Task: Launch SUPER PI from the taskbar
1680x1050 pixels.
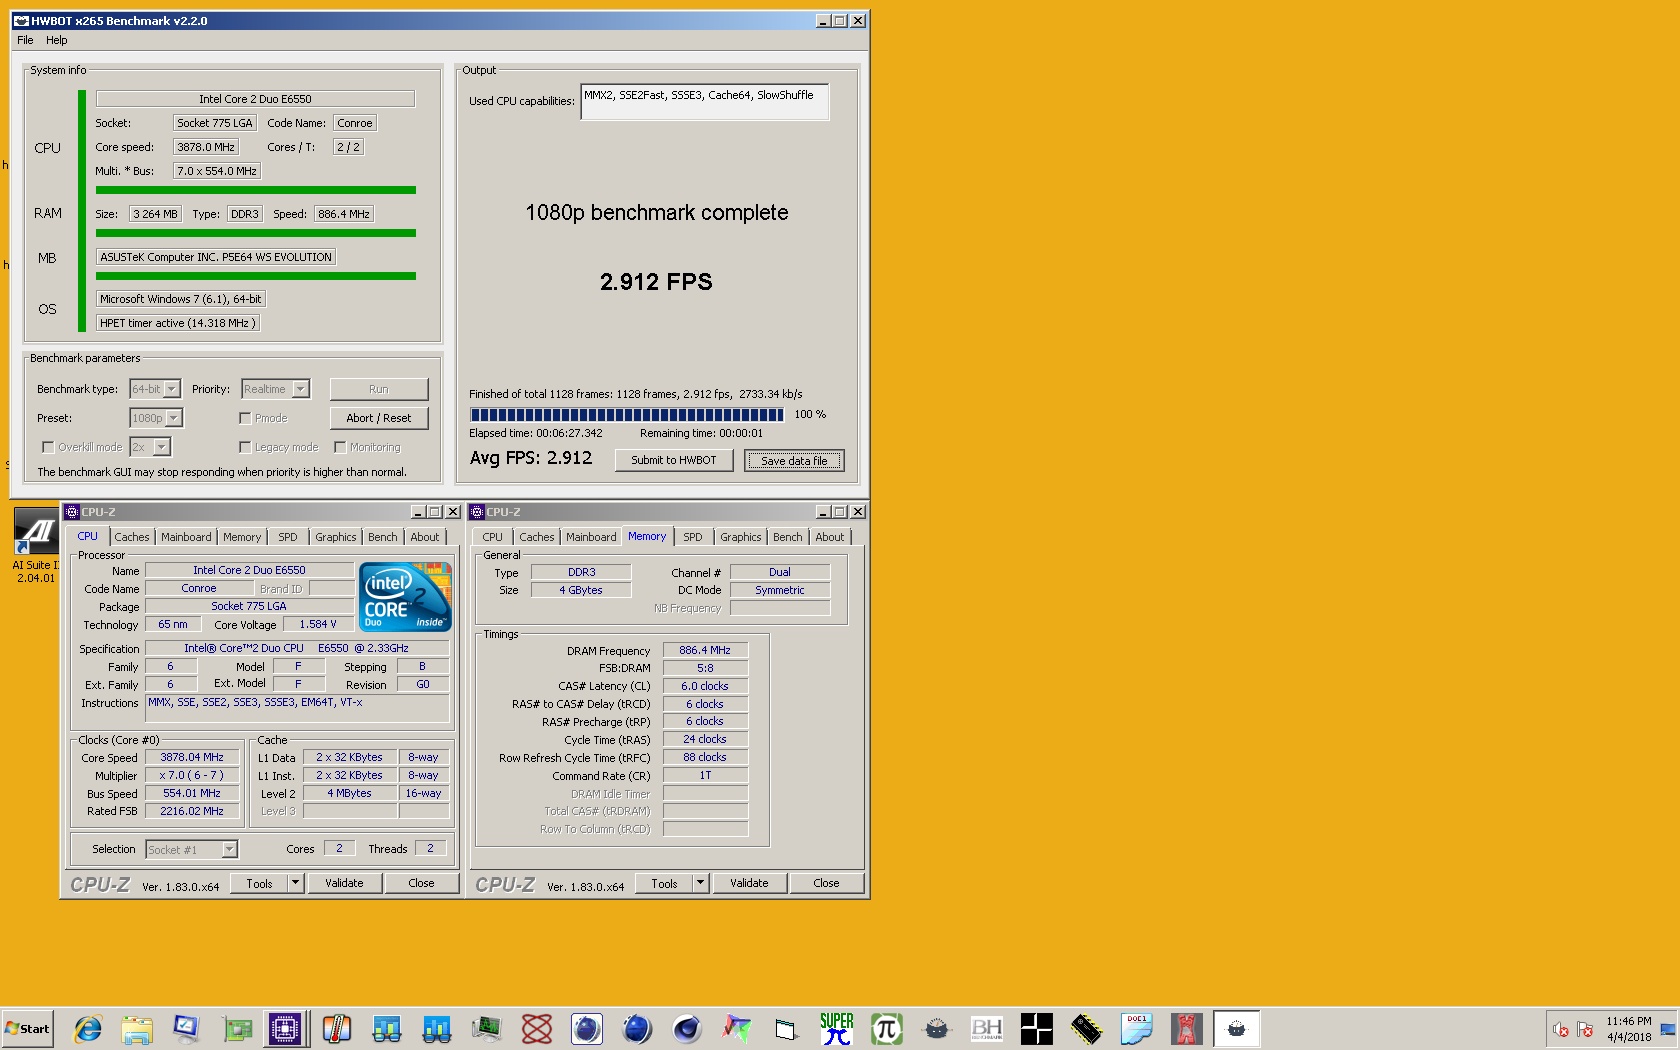Action: coord(837,1028)
